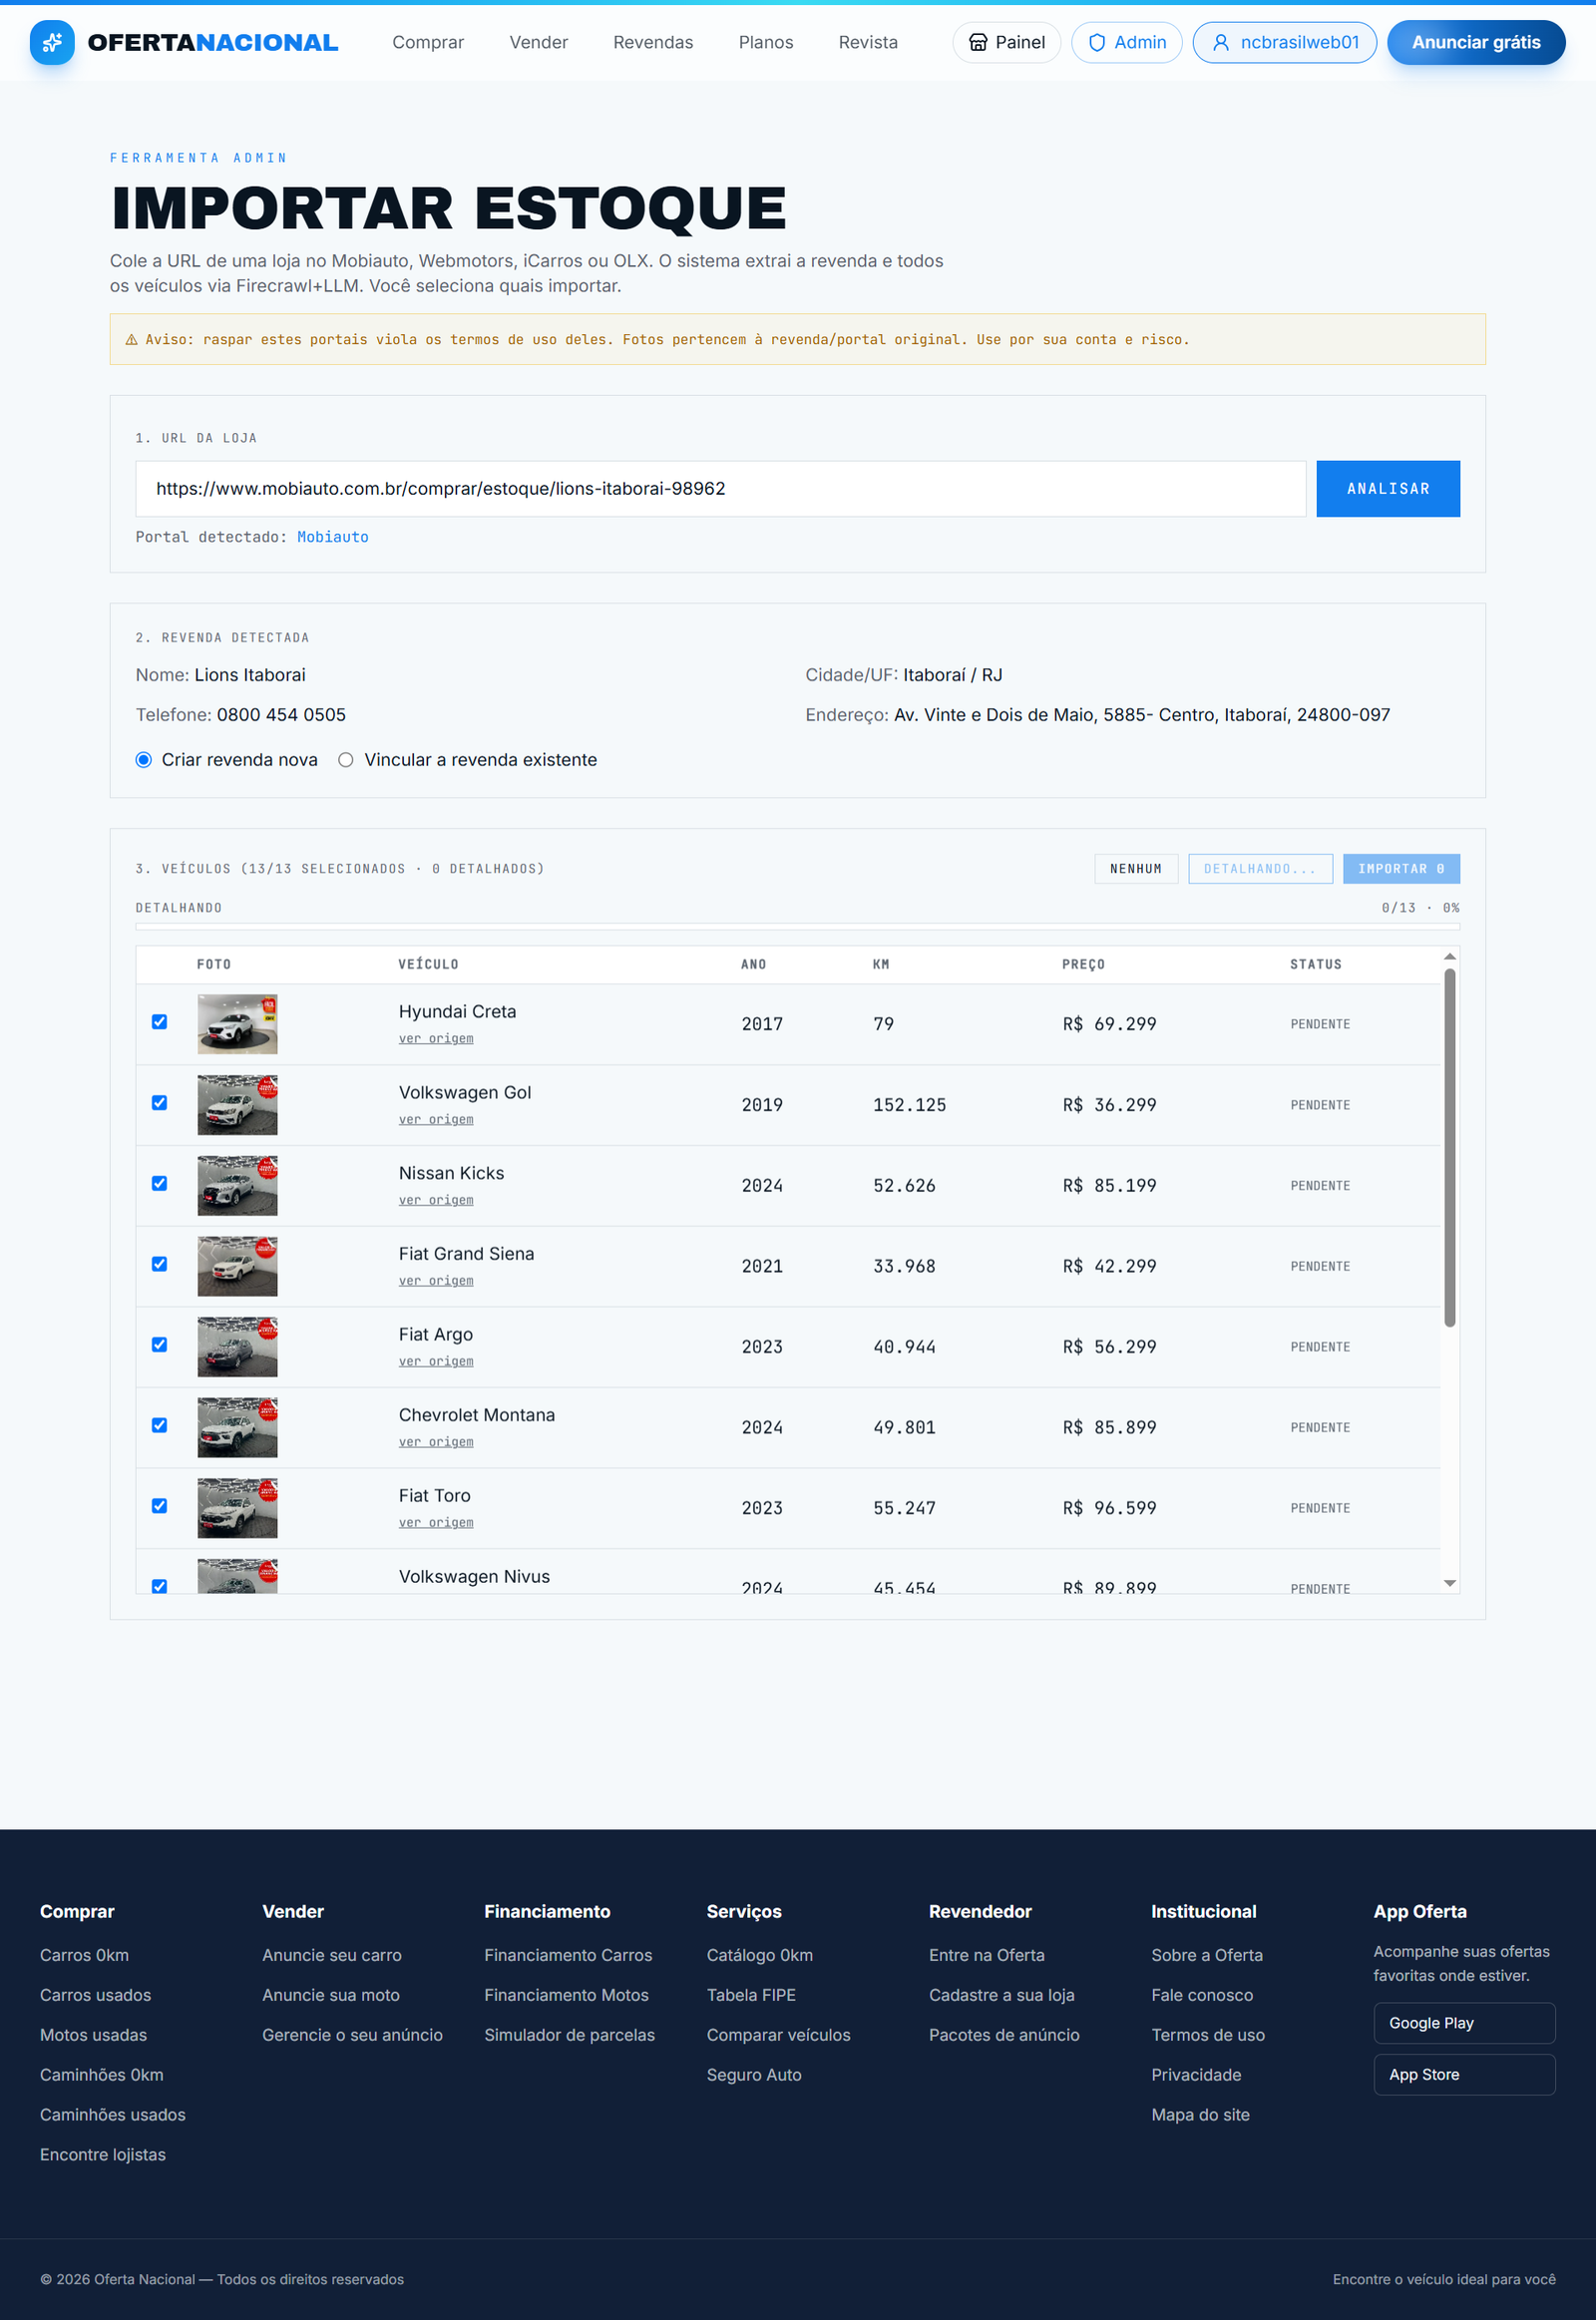The image size is (1596, 2320).
Task: Uncheck the Nissan Kicks checkbox
Action: tap(159, 1184)
